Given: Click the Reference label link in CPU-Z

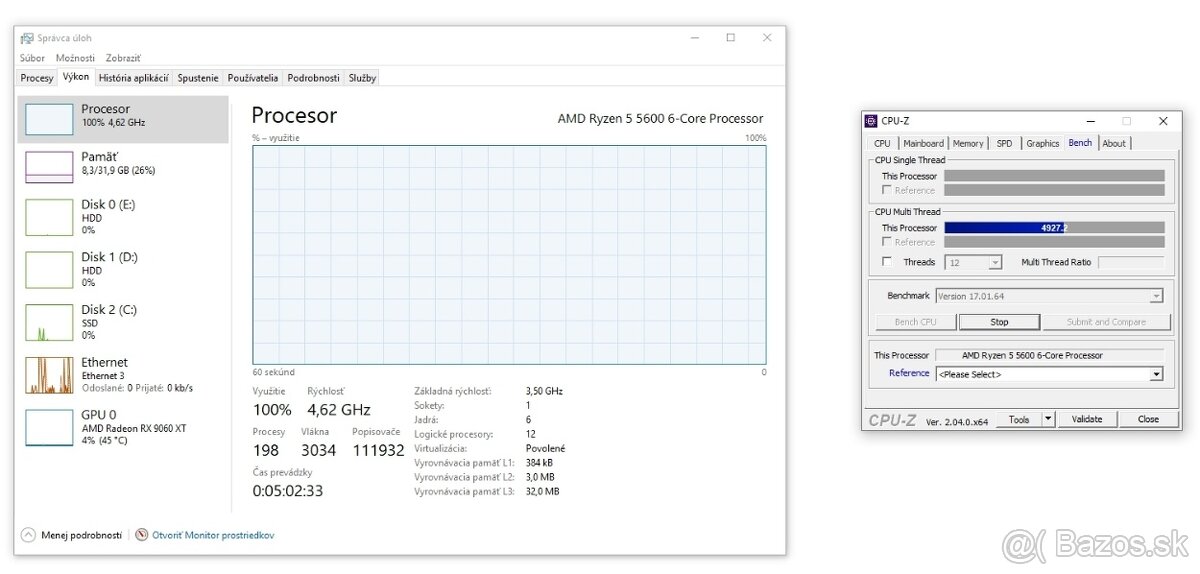Looking at the screenshot, I should [909, 373].
